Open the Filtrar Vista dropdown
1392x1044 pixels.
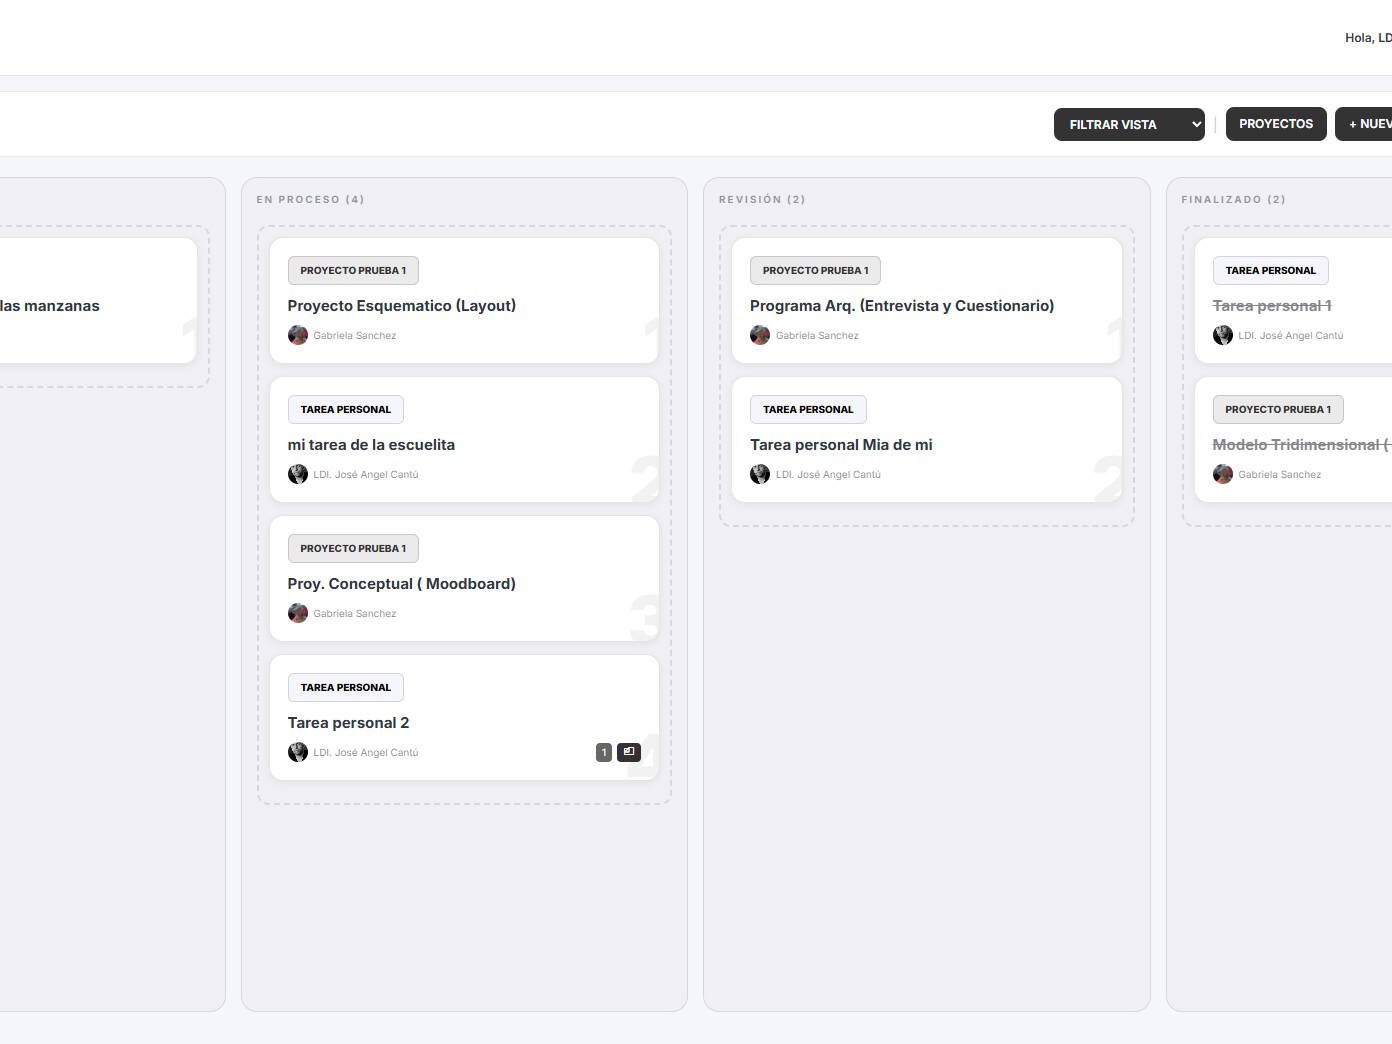[1129, 124]
